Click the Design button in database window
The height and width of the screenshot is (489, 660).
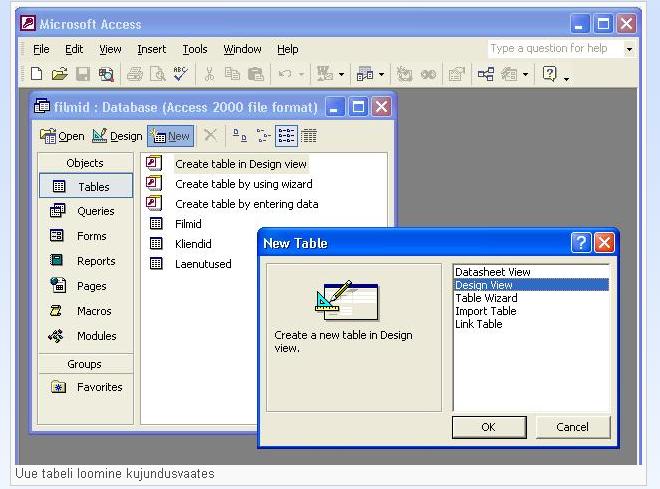pyautogui.click(x=117, y=136)
